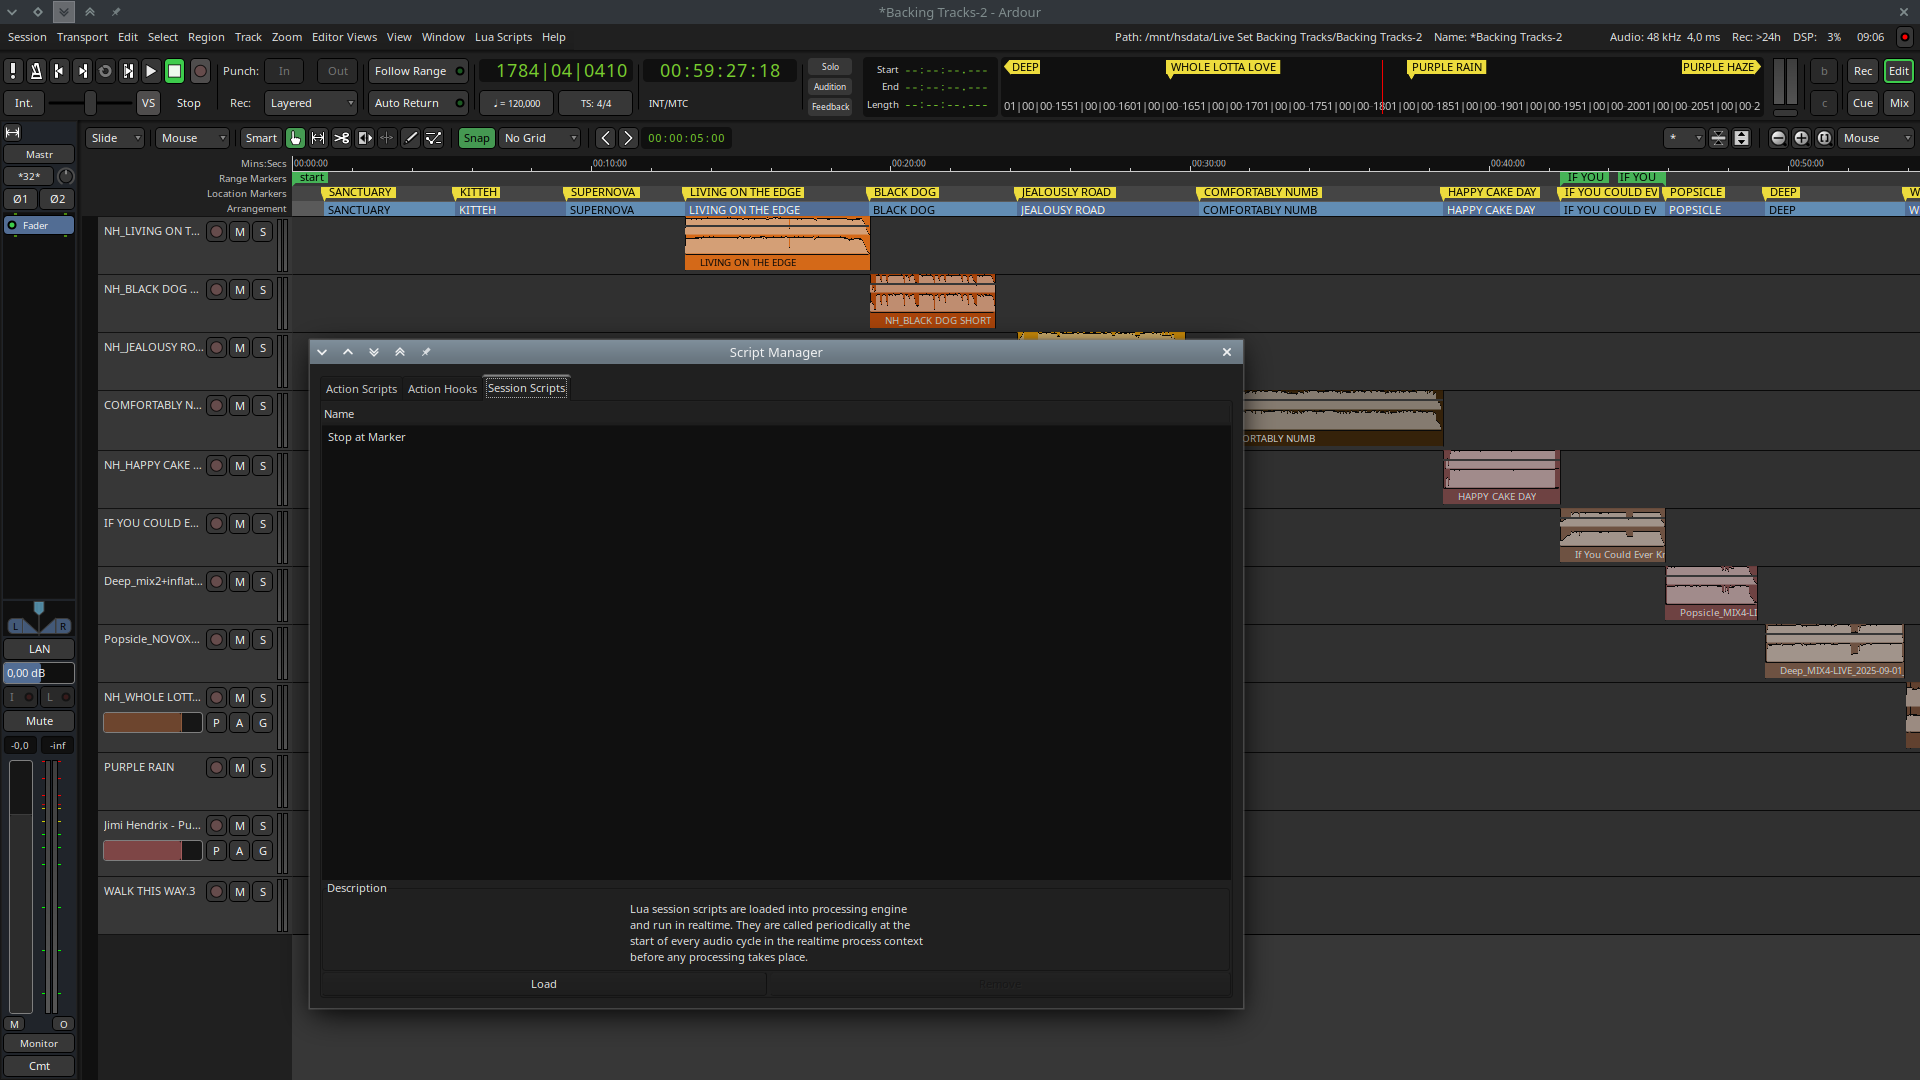Image resolution: width=1920 pixels, height=1080 pixels.
Task: Select the Draw pencil tool
Action: [410, 138]
